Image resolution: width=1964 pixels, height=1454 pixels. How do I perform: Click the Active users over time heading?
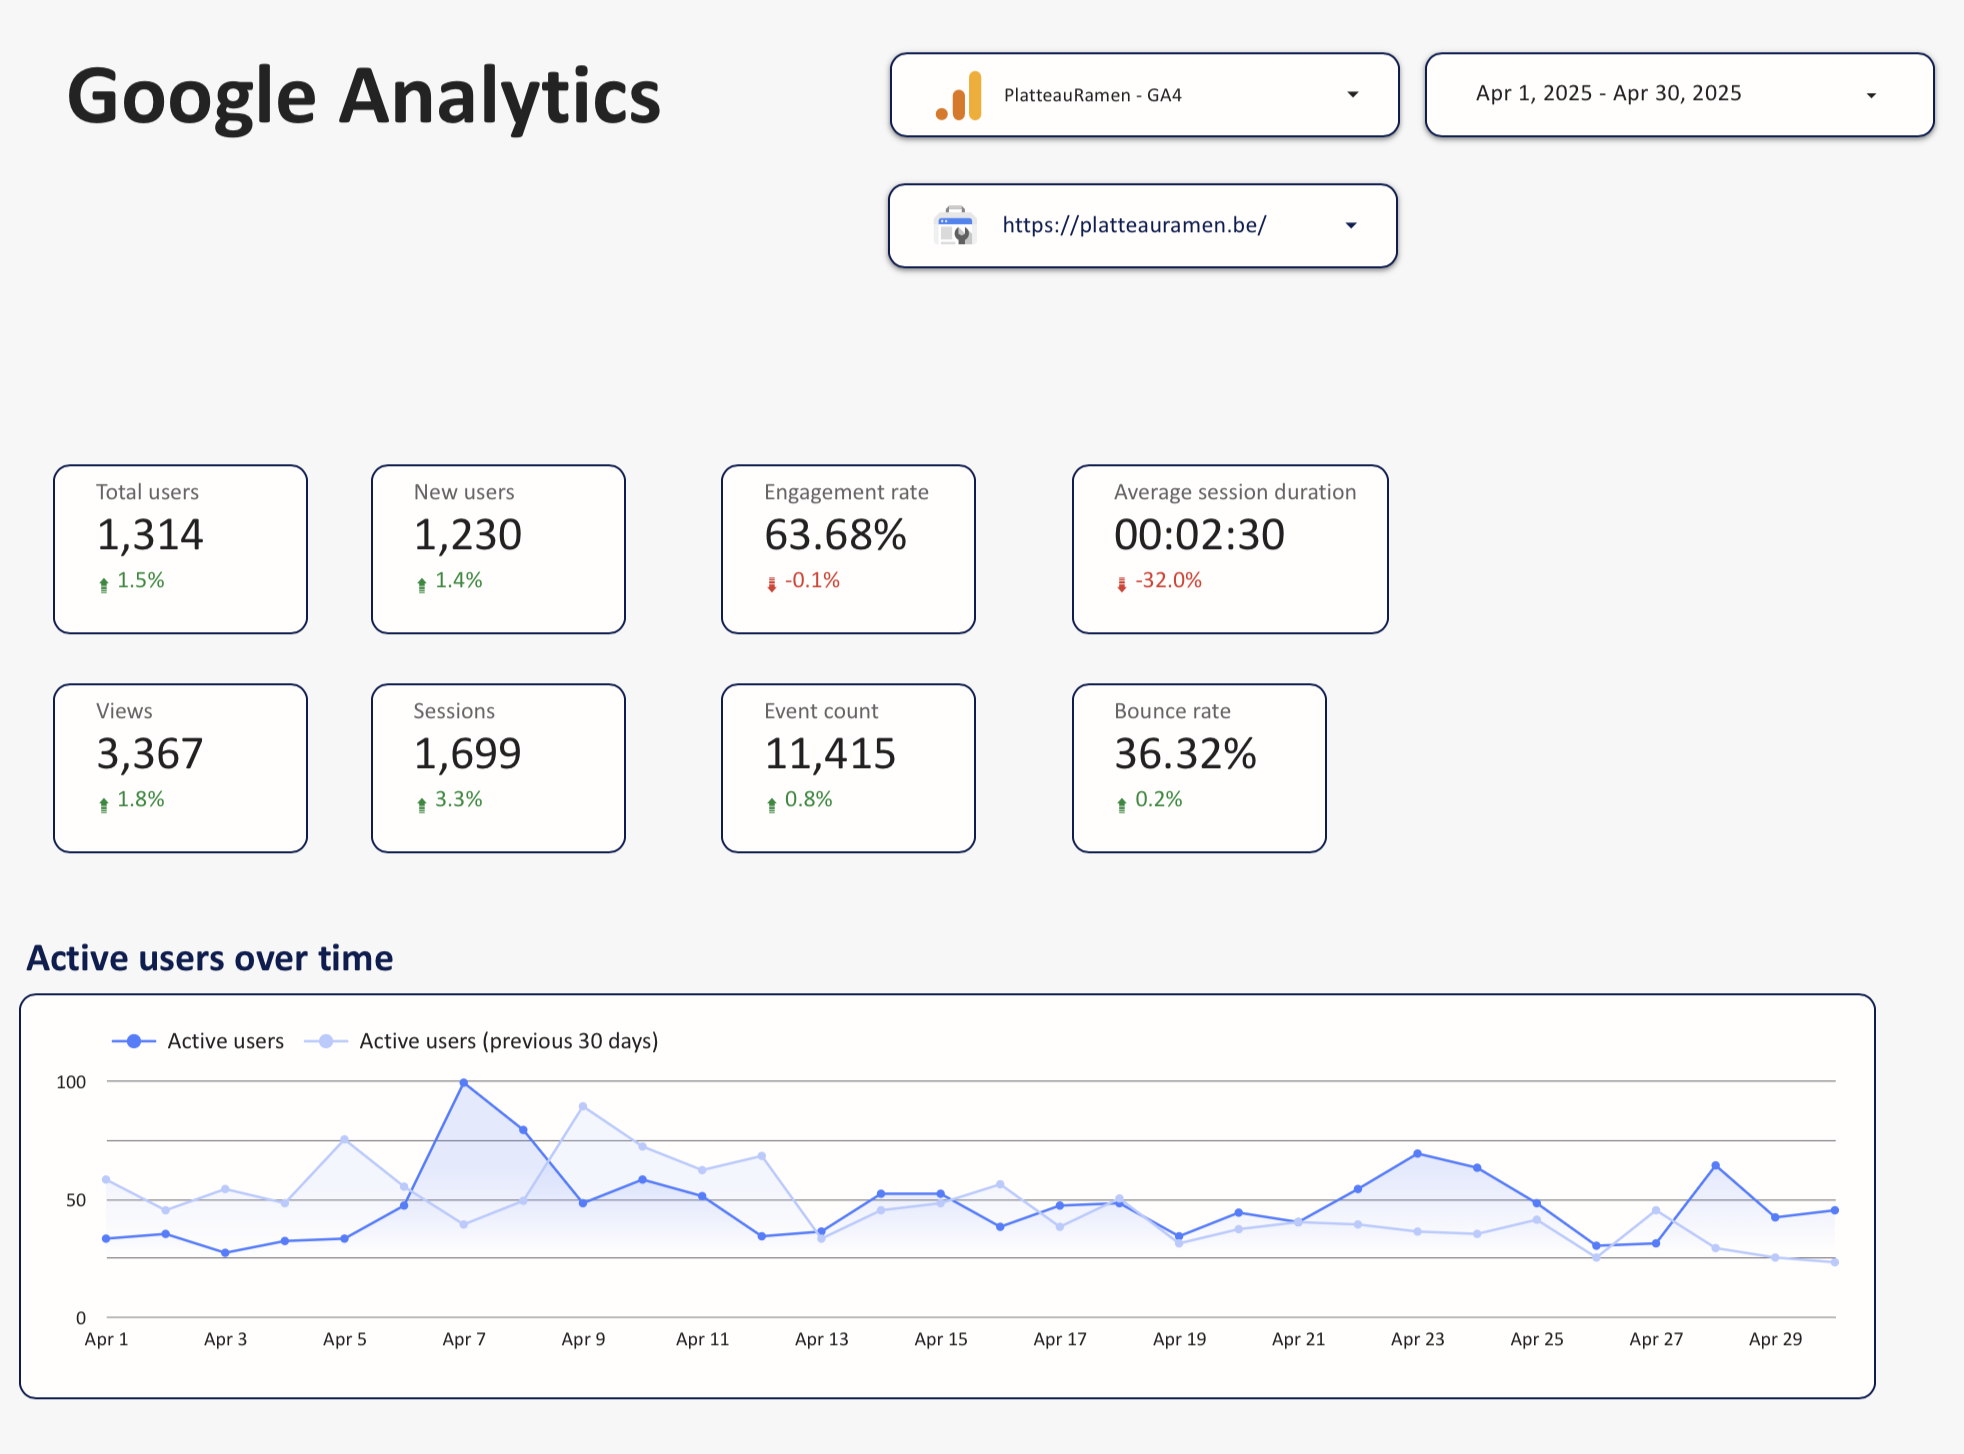[x=210, y=958]
